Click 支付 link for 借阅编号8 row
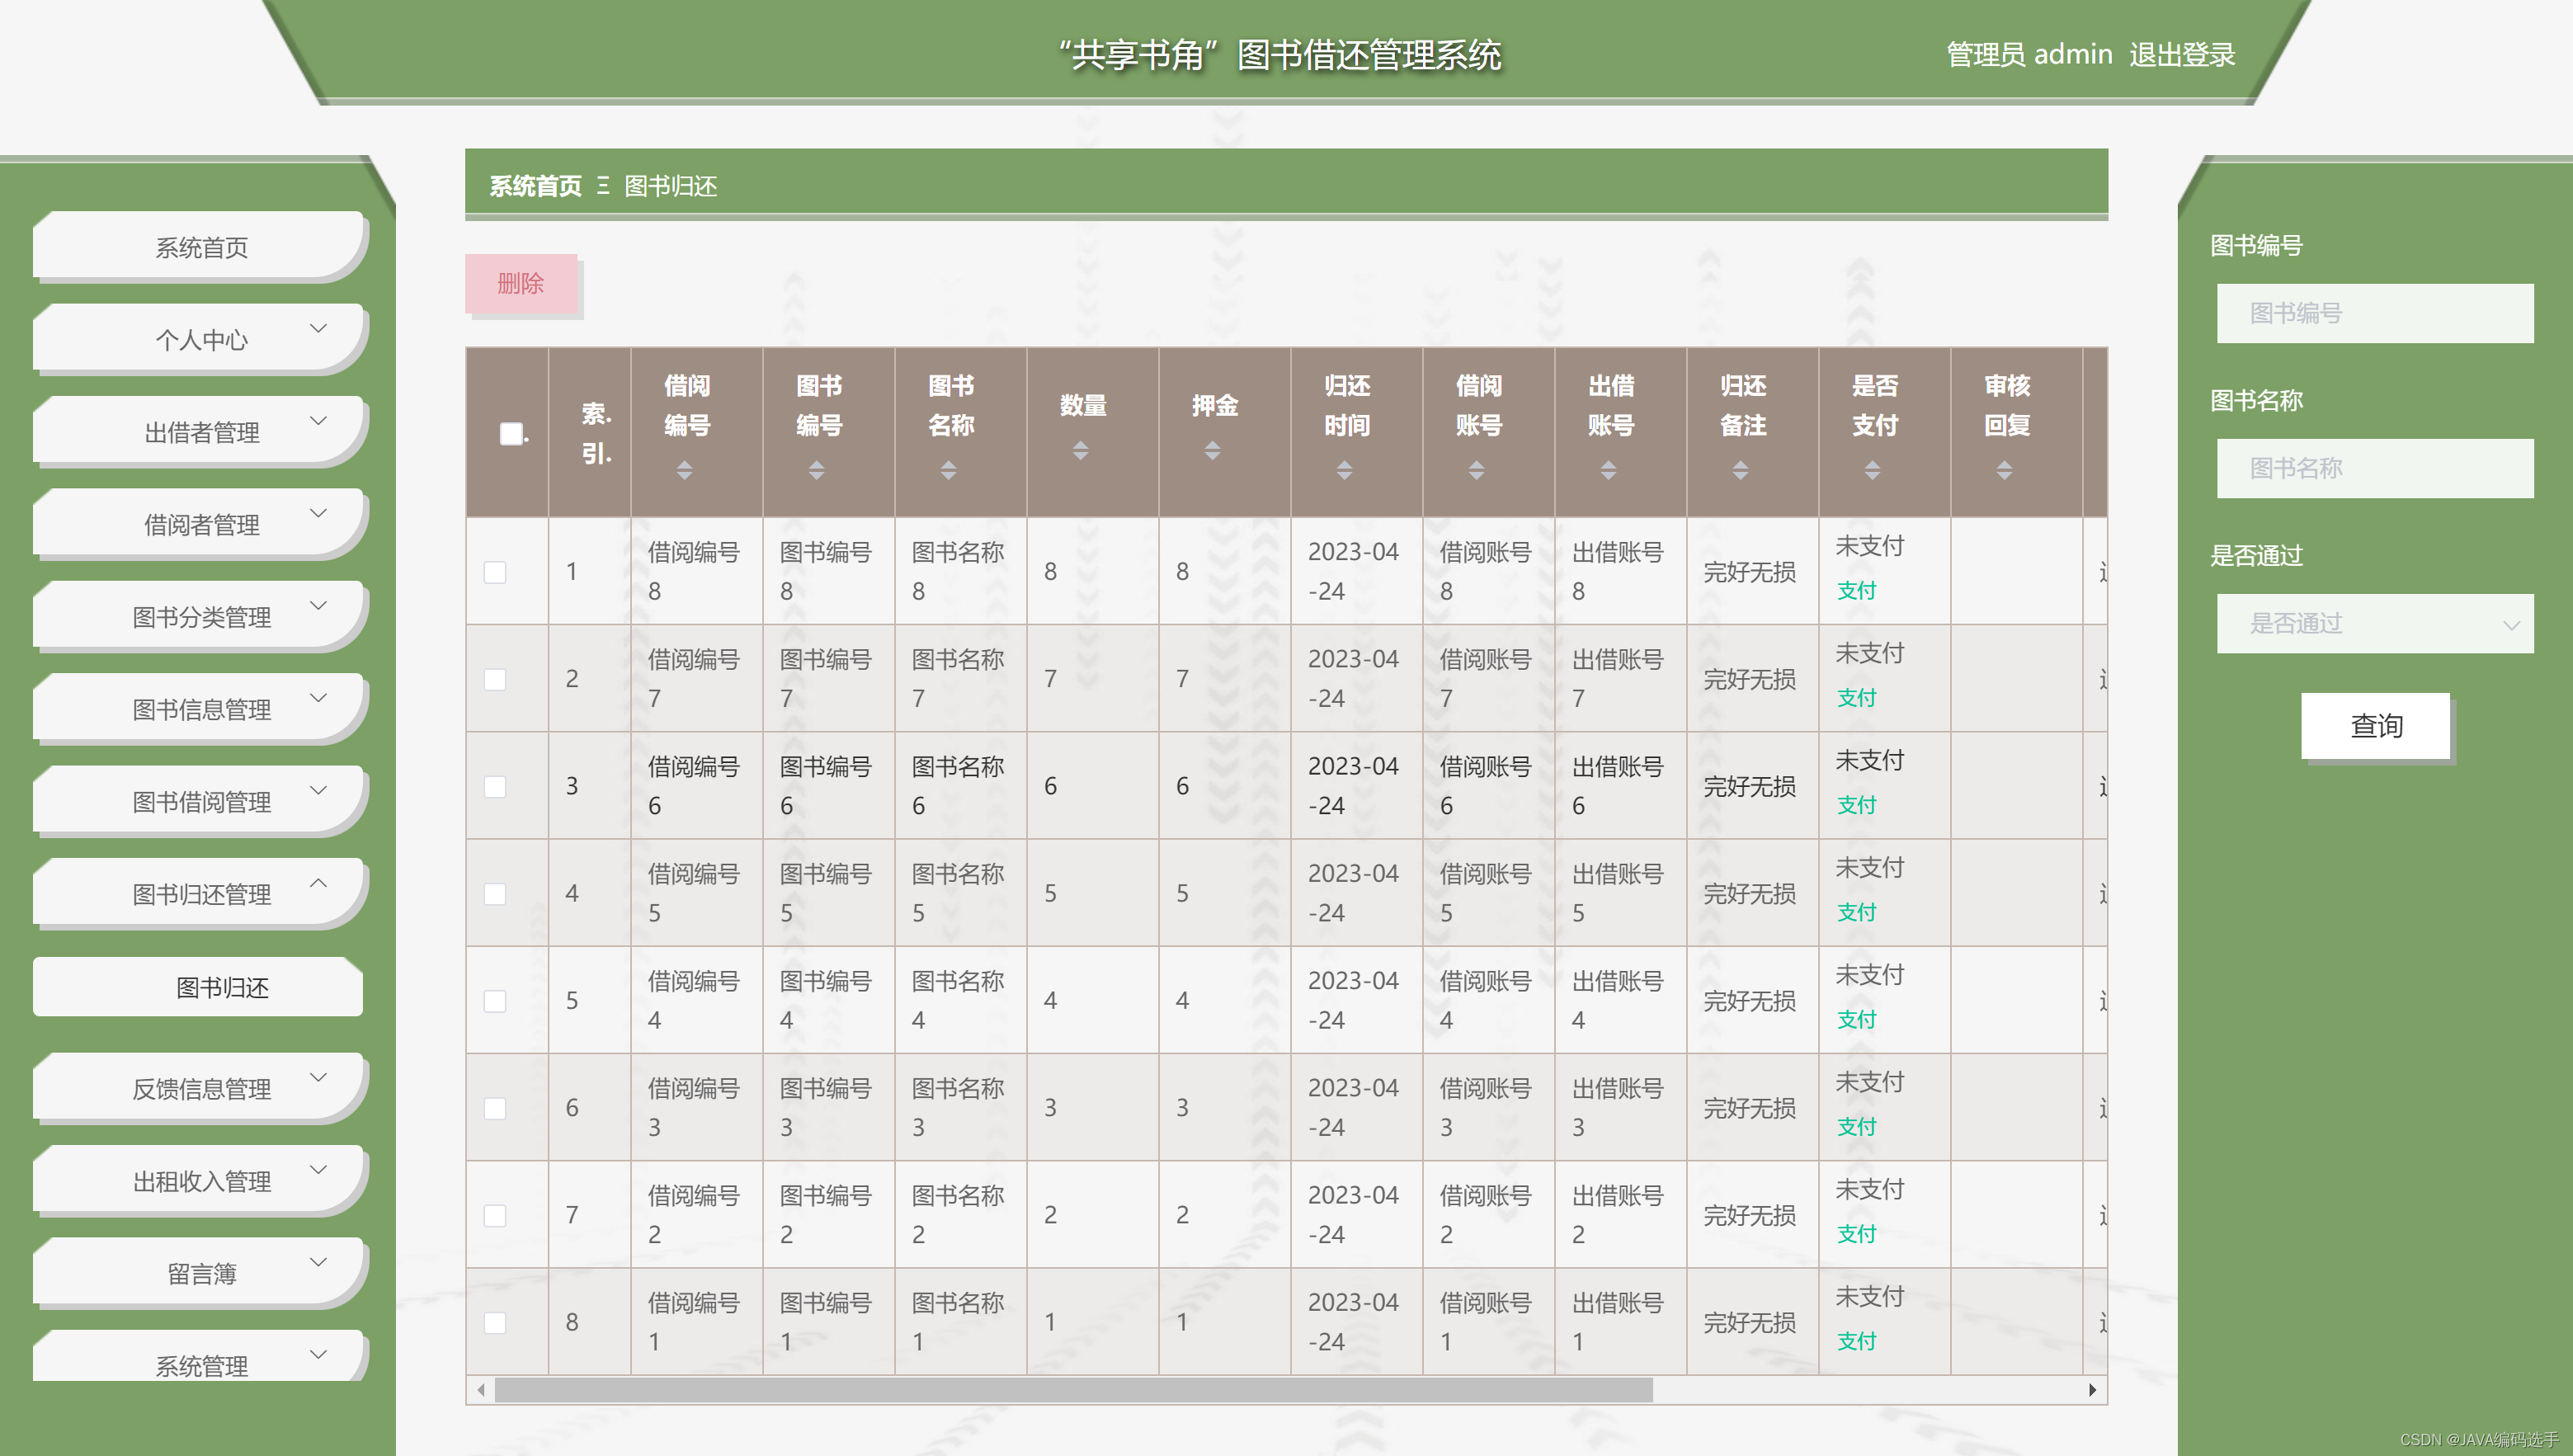 click(x=1856, y=591)
